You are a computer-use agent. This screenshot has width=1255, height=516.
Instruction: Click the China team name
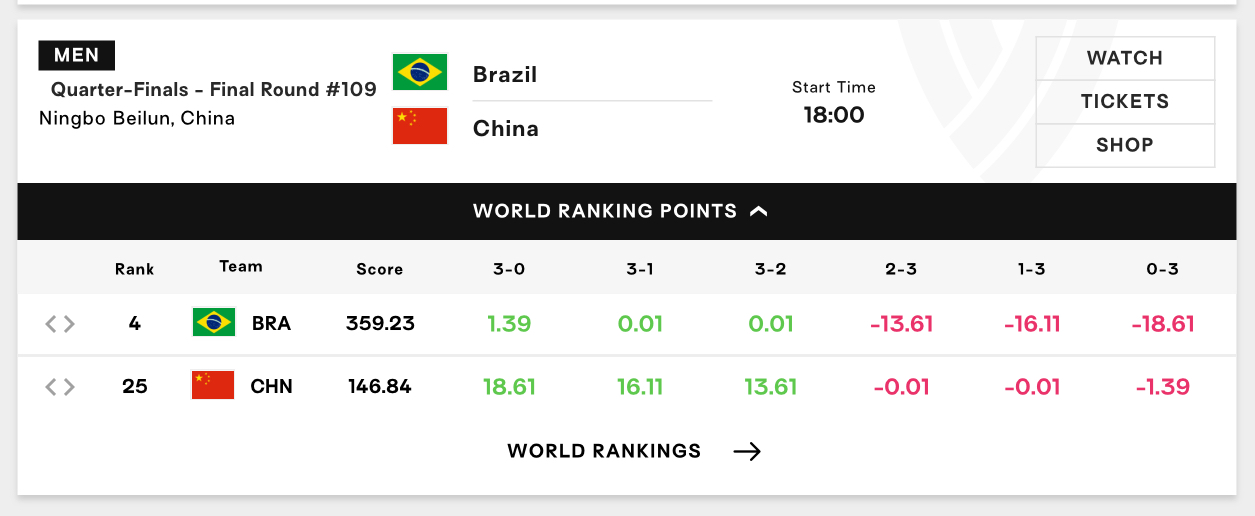click(x=506, y=128)
